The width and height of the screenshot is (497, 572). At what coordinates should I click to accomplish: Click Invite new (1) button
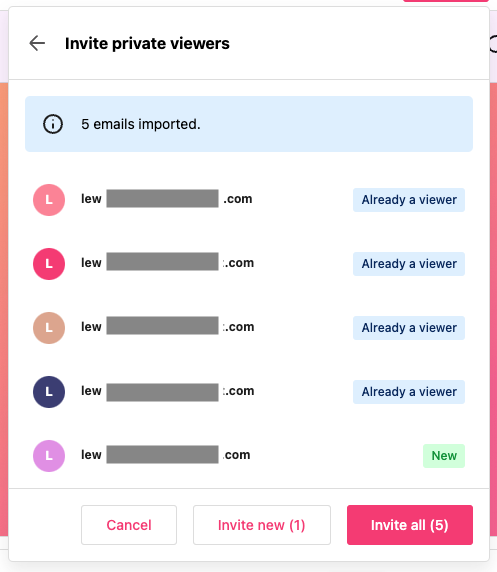(x=262, y=525)
